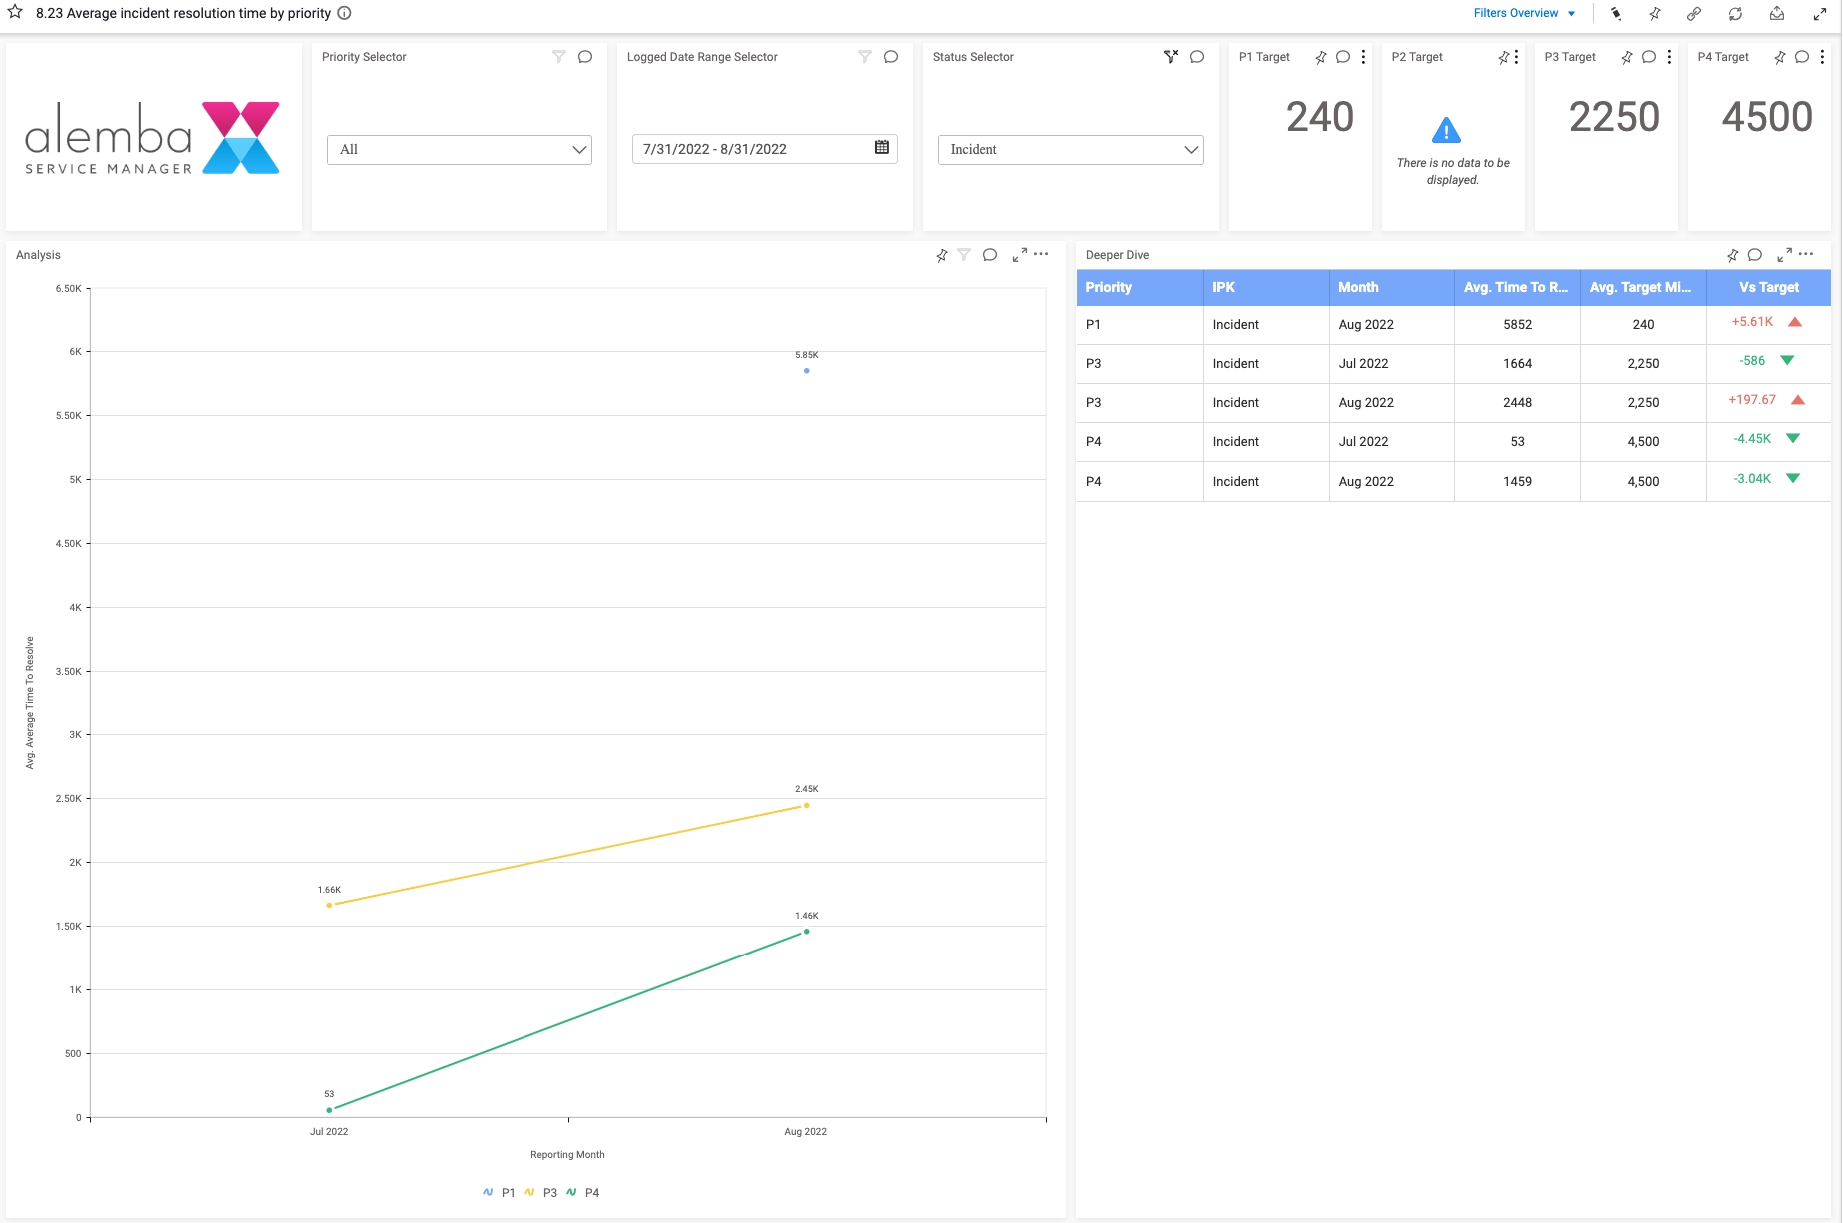This screenshot has height=1223, width=1843.
Task: Sort table by Priority column header
Action: click(x=1109, y=287)
